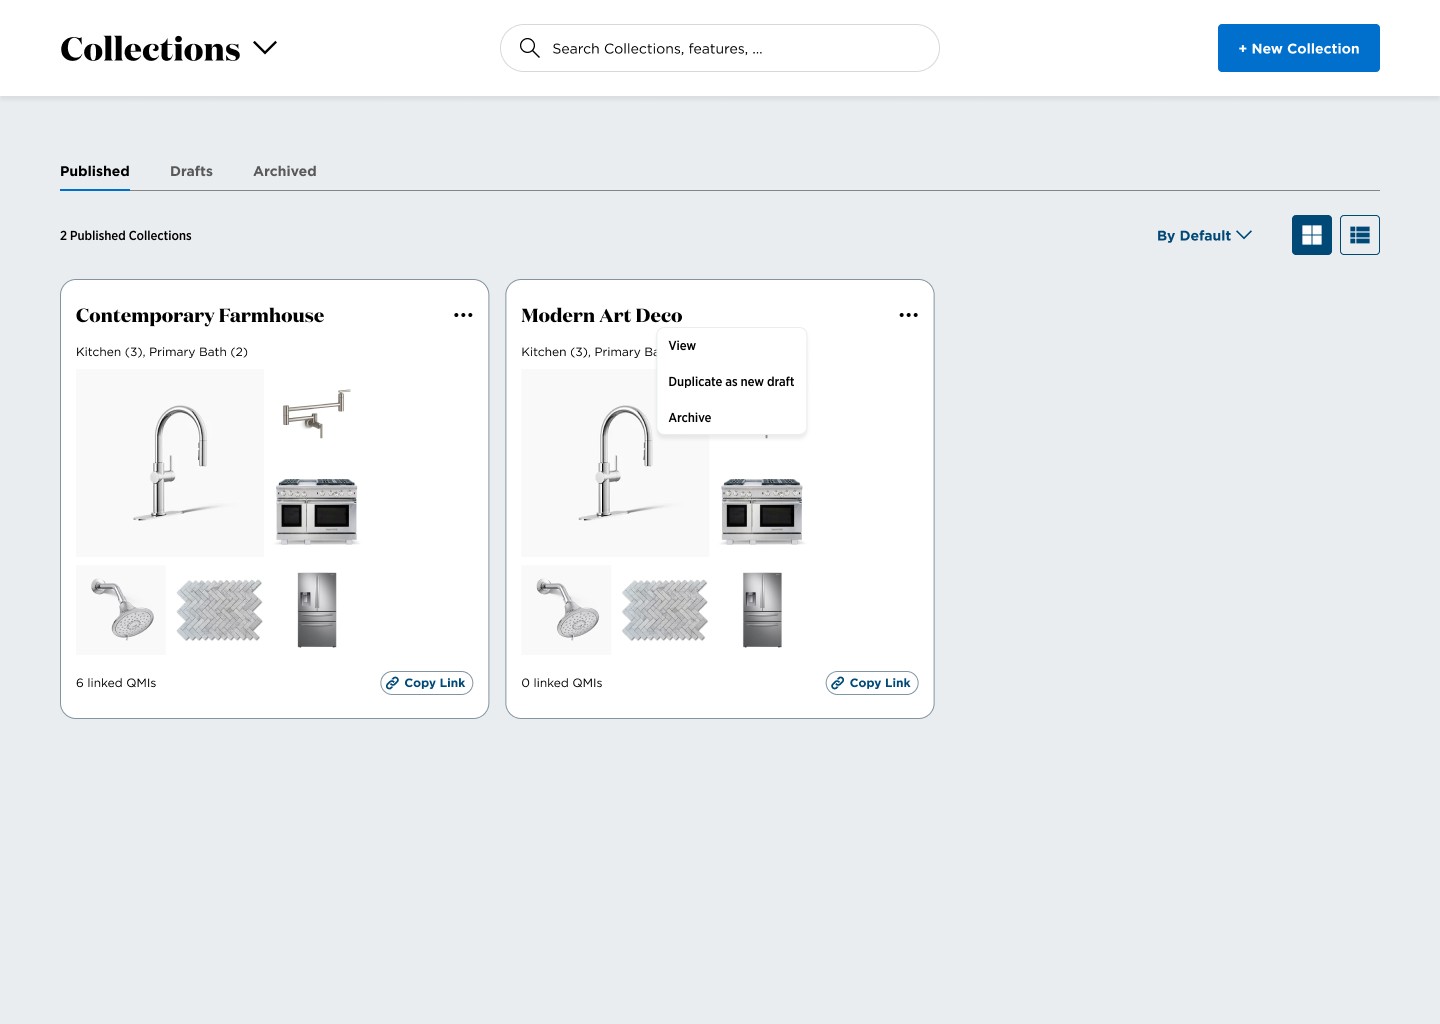Screen dimensions: 1440x1024
Task: Choose Duplicate as new draft
Action: point(731,381)
